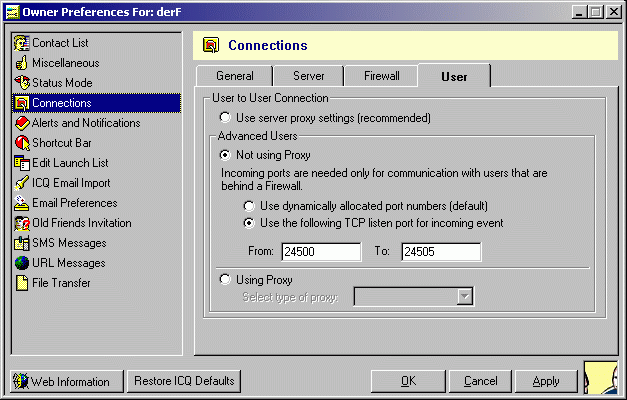Screen dimensions: 627x400
Task: Click the Edit Launch List icon
Action: [x=22, y=163]
